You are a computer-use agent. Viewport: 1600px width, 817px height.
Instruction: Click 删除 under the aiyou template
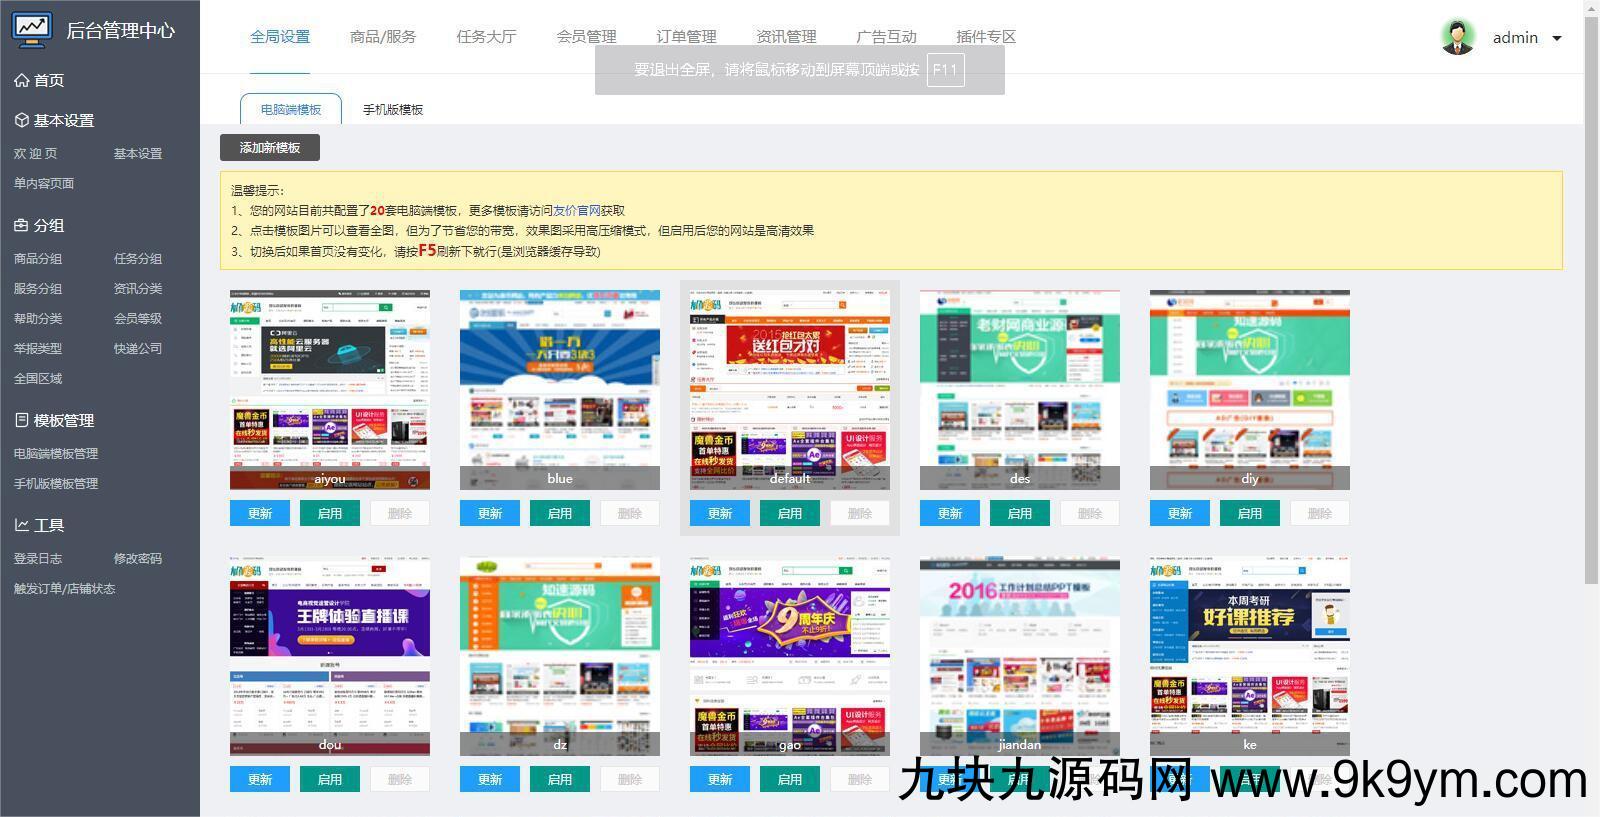[400, 513]
